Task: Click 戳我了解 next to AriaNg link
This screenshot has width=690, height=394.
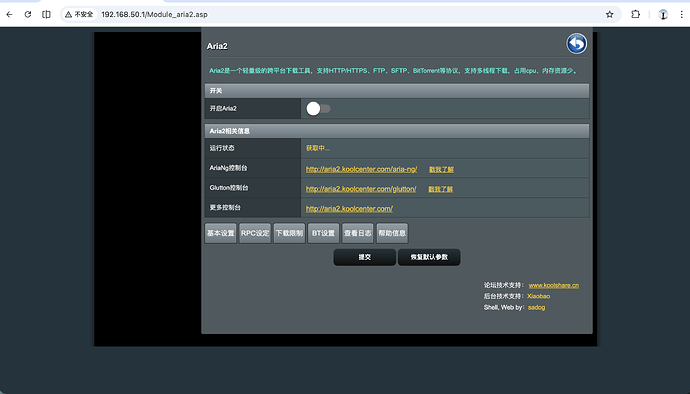Action: tap(441, 169)
